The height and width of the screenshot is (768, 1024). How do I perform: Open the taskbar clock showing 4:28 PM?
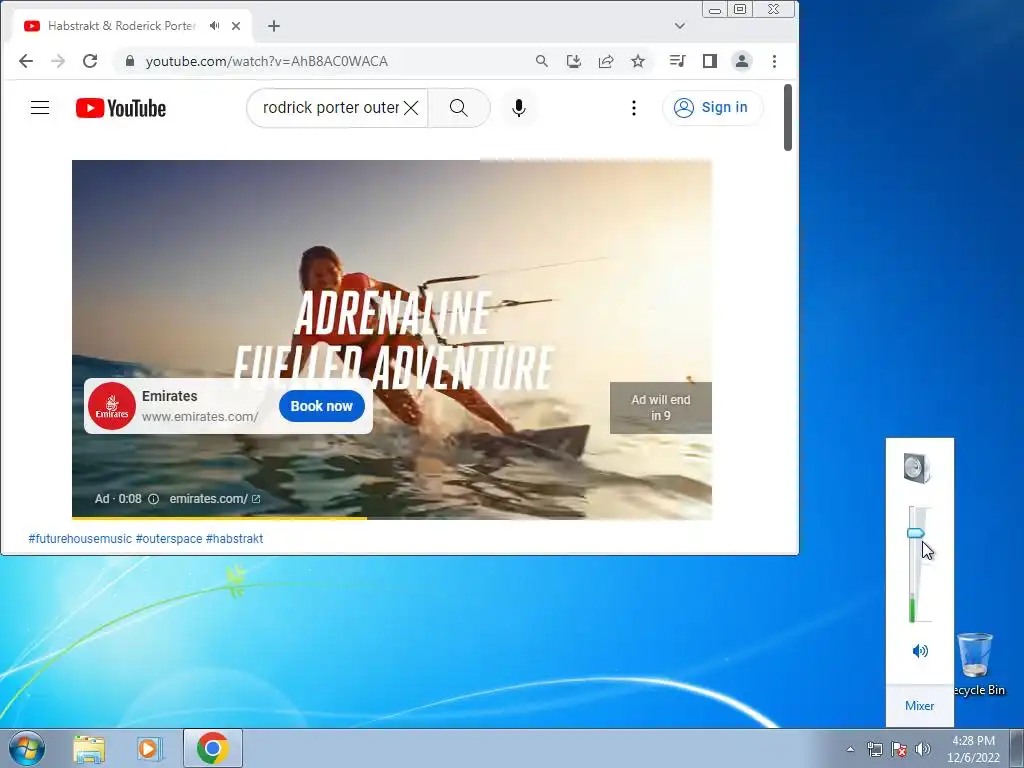(973, 748)
